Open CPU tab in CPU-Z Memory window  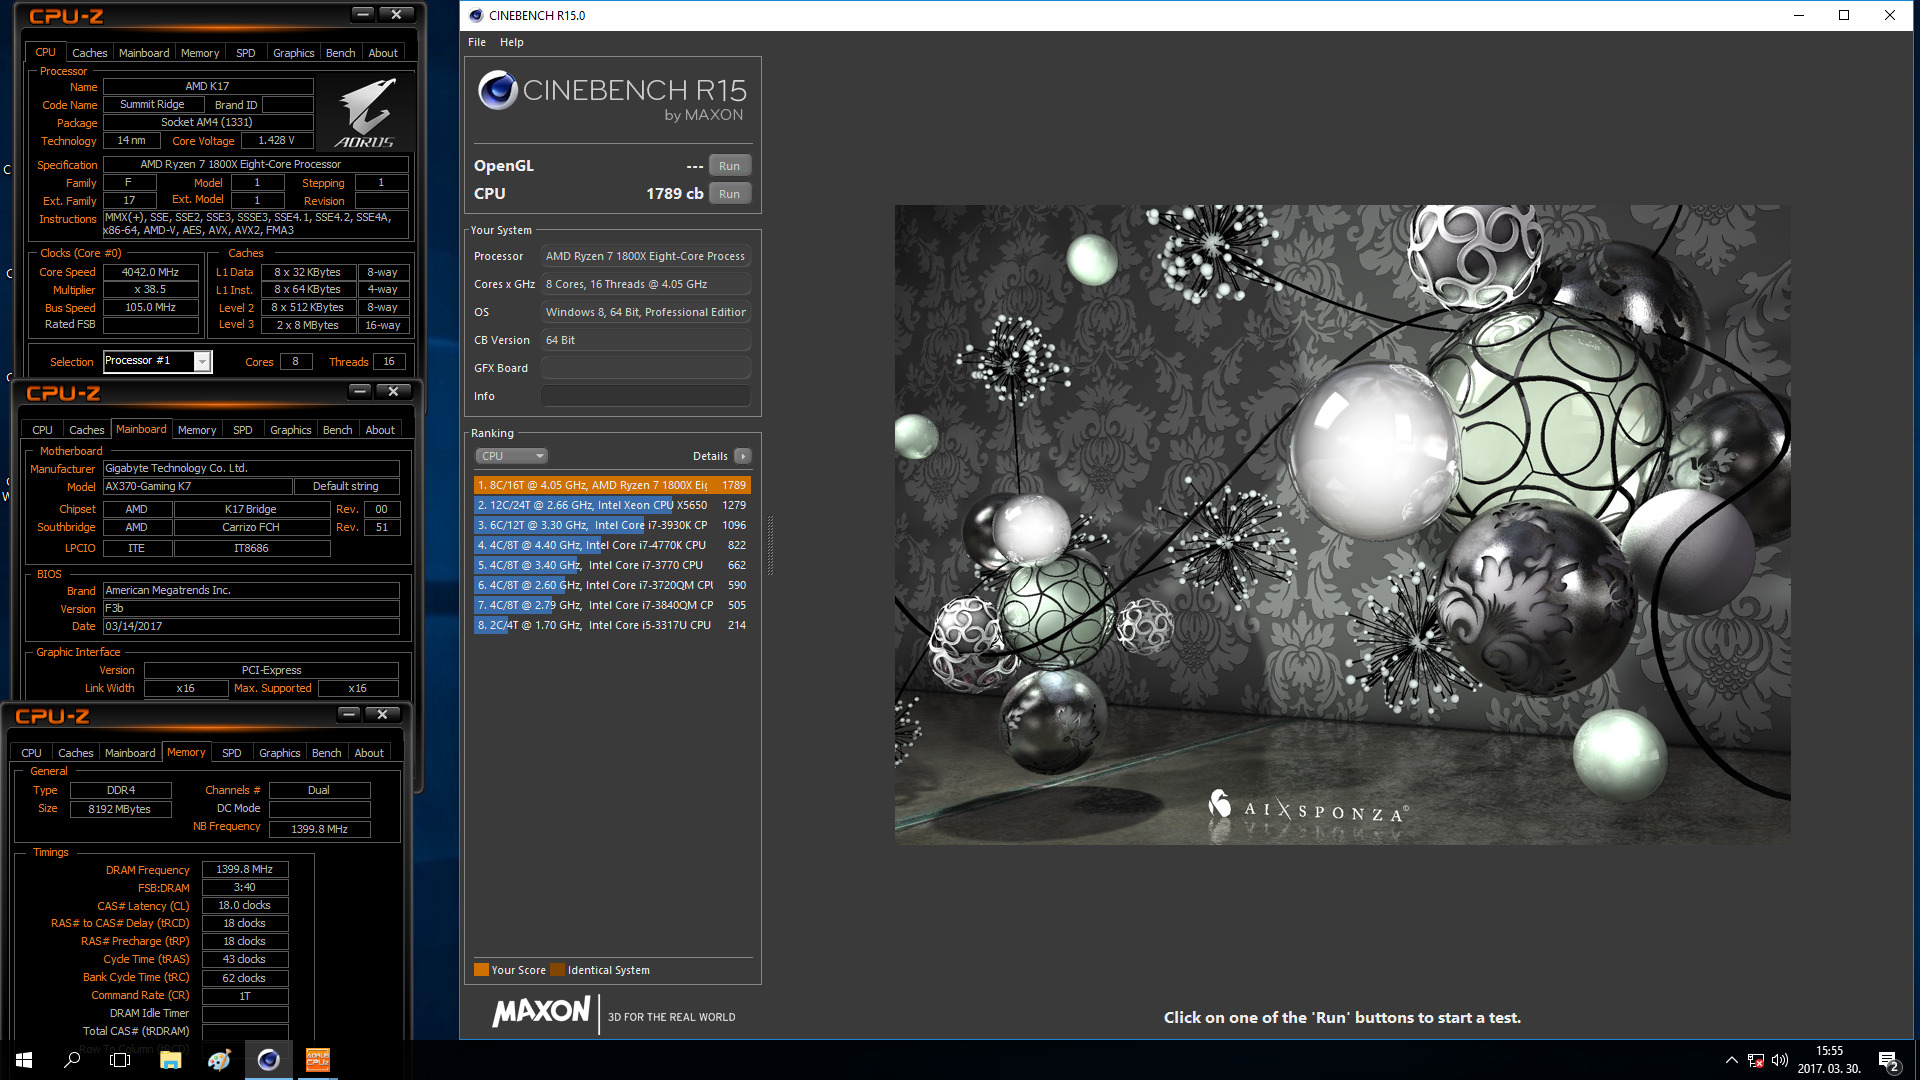point(31,753)
